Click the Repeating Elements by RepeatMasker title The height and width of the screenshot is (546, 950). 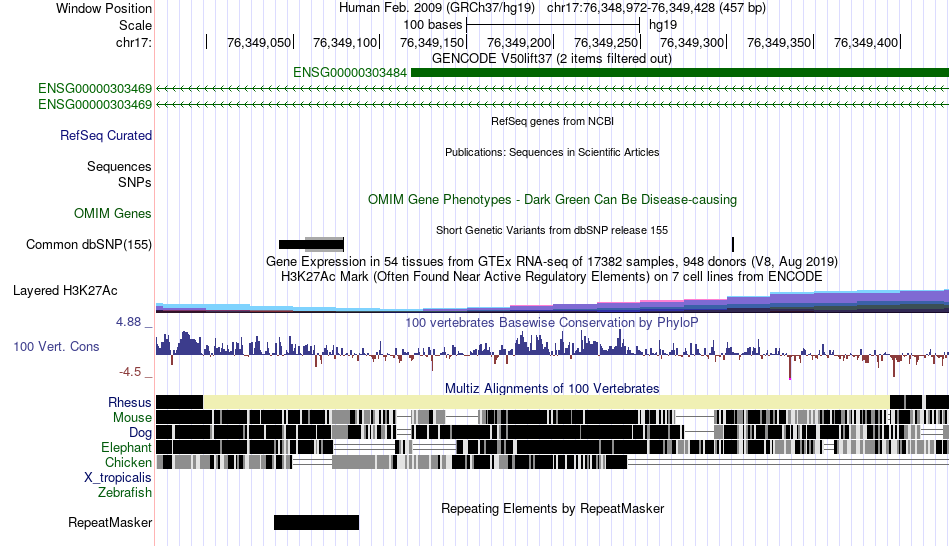553,508
